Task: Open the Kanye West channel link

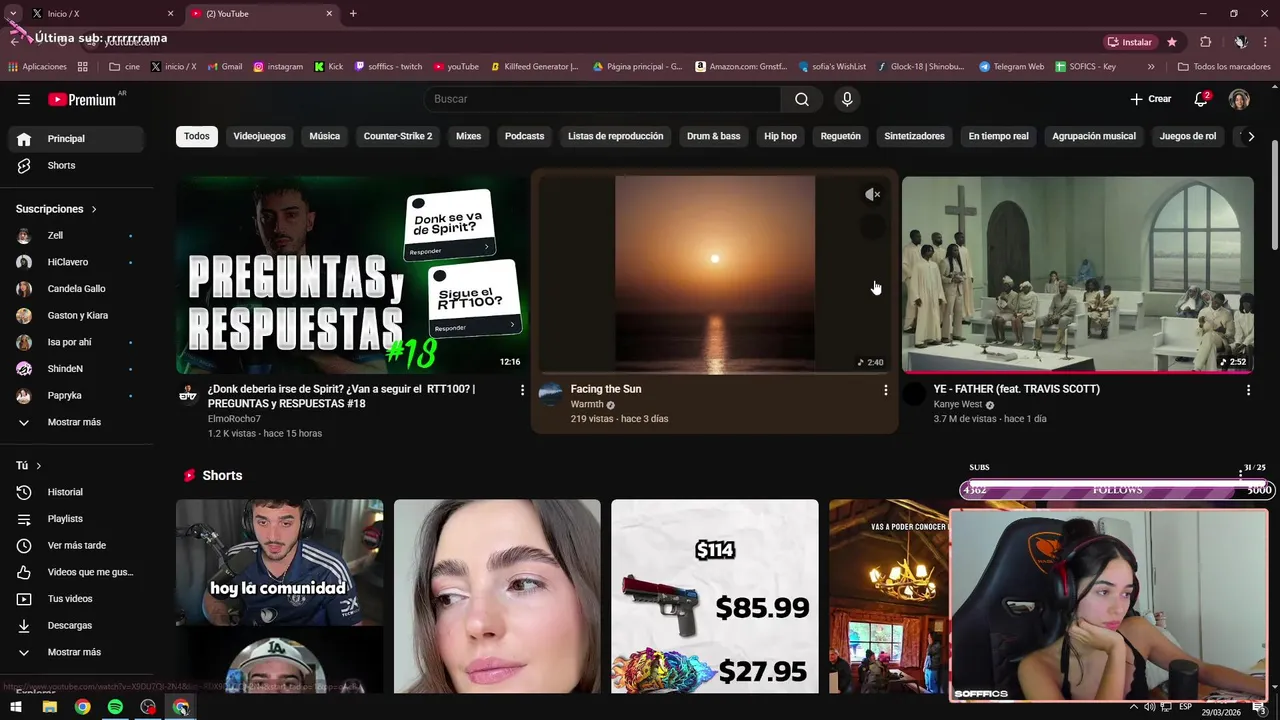Action: tap(958, 405)
